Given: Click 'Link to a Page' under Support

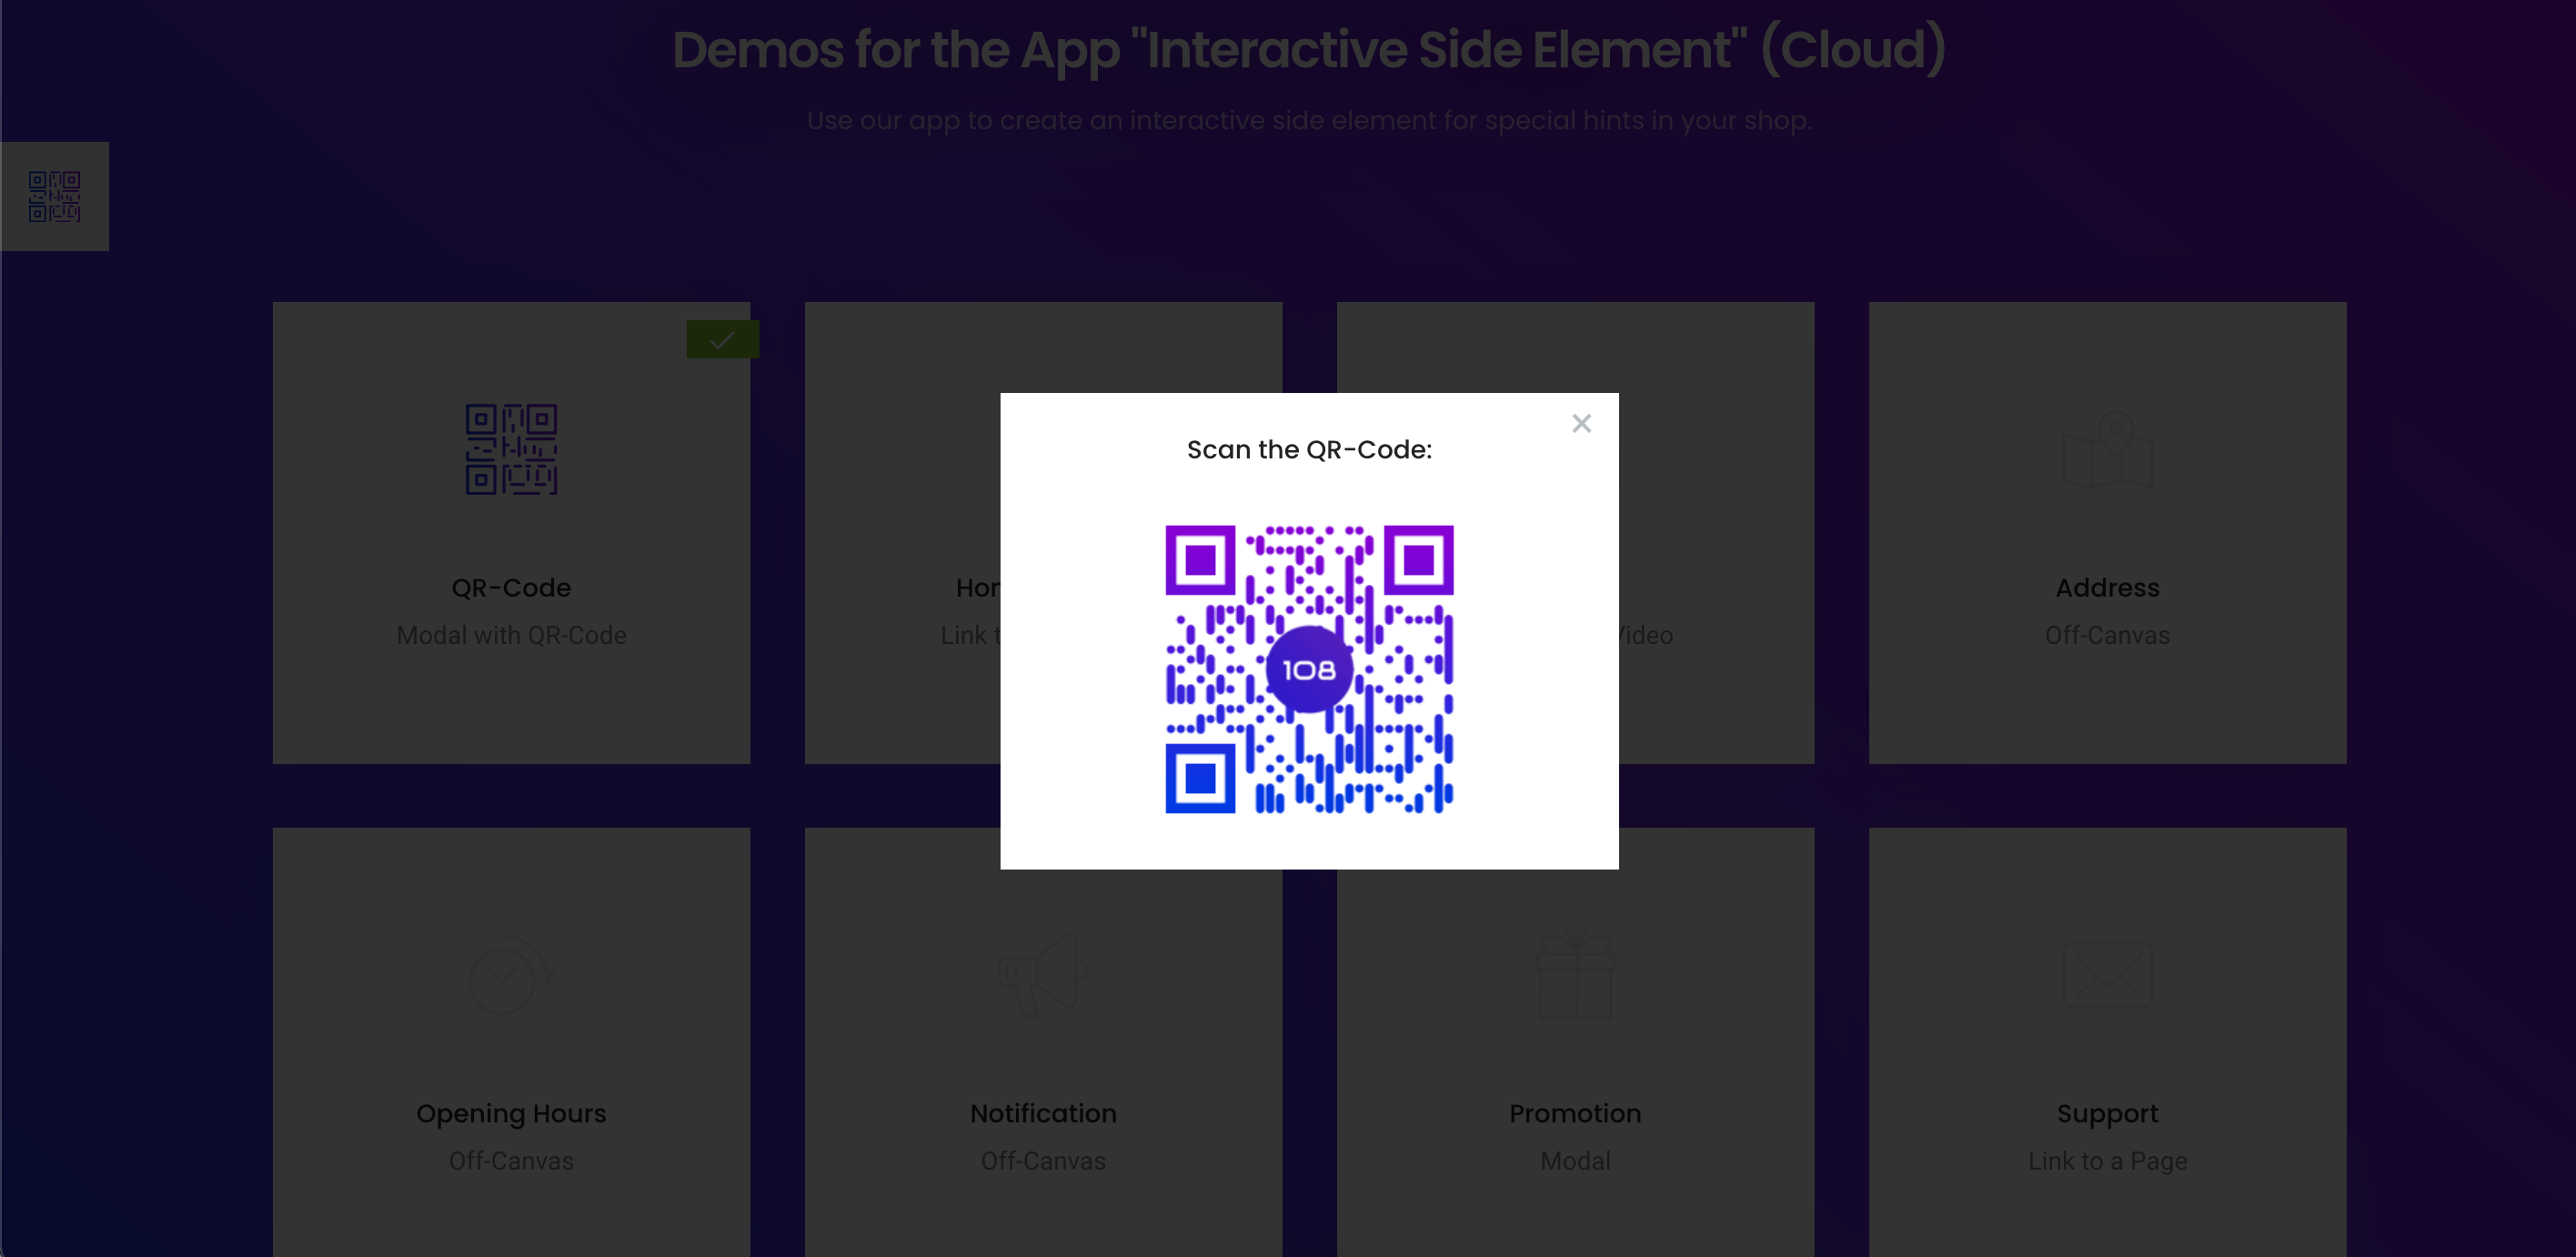Looking at the screenshot, I should (x=2107, y=1161).
